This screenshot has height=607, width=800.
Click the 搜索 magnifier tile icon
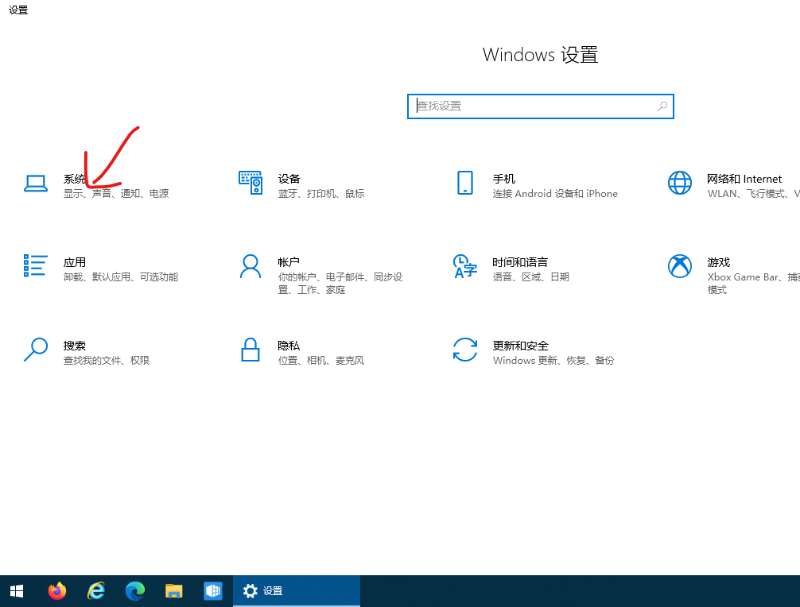point(35,351)
